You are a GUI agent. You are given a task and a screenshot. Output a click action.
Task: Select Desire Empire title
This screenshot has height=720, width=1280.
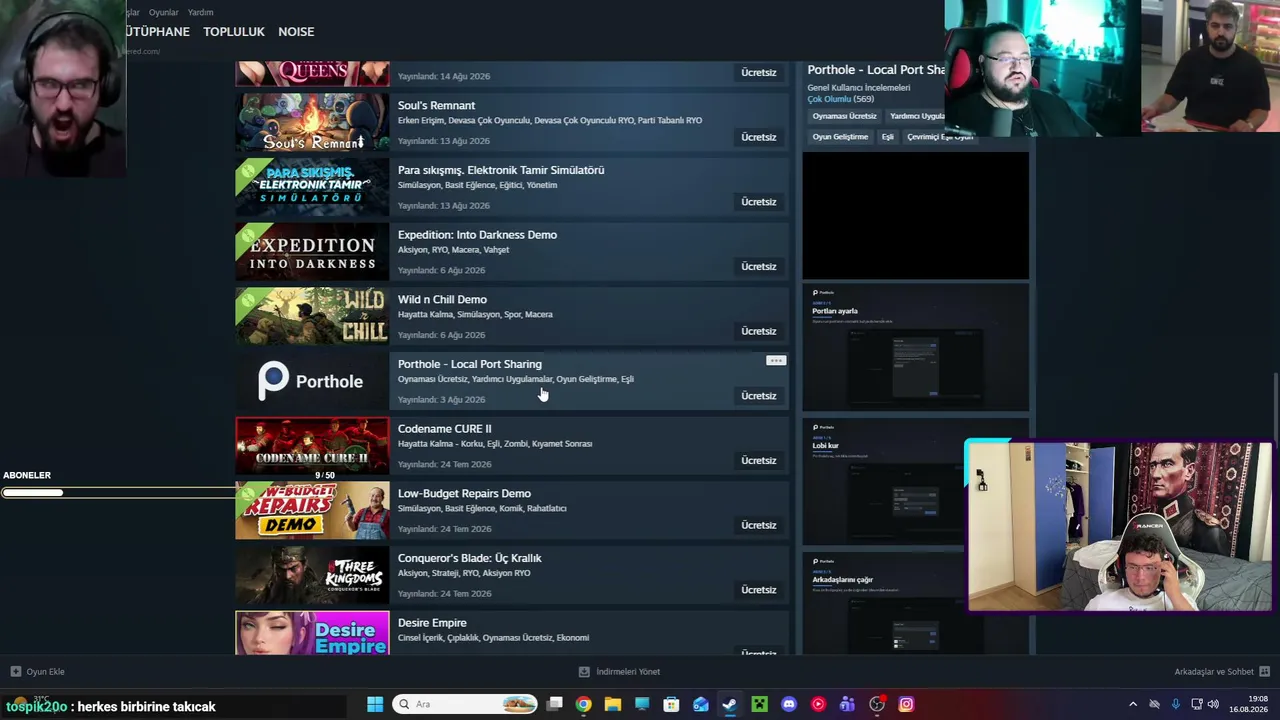[432, 623]
